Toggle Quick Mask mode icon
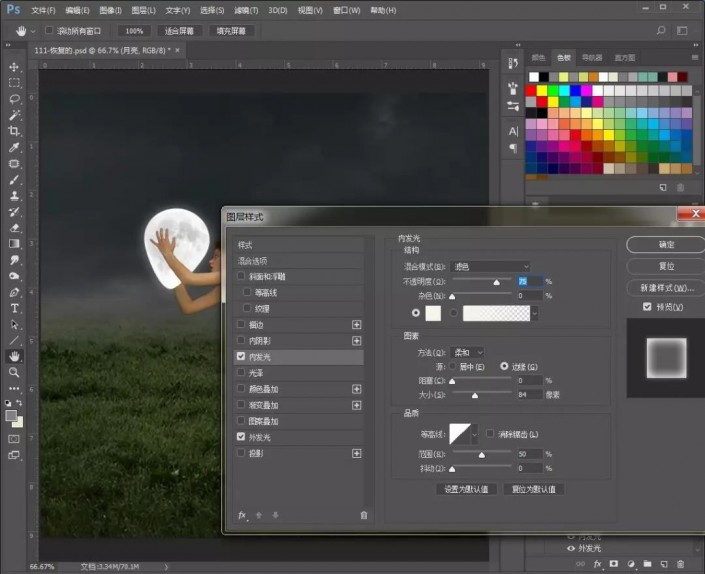 coord(14,439)
